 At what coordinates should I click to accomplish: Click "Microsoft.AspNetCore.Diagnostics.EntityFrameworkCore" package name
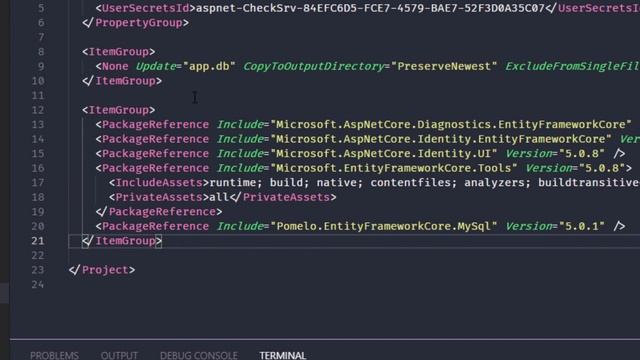451,124
